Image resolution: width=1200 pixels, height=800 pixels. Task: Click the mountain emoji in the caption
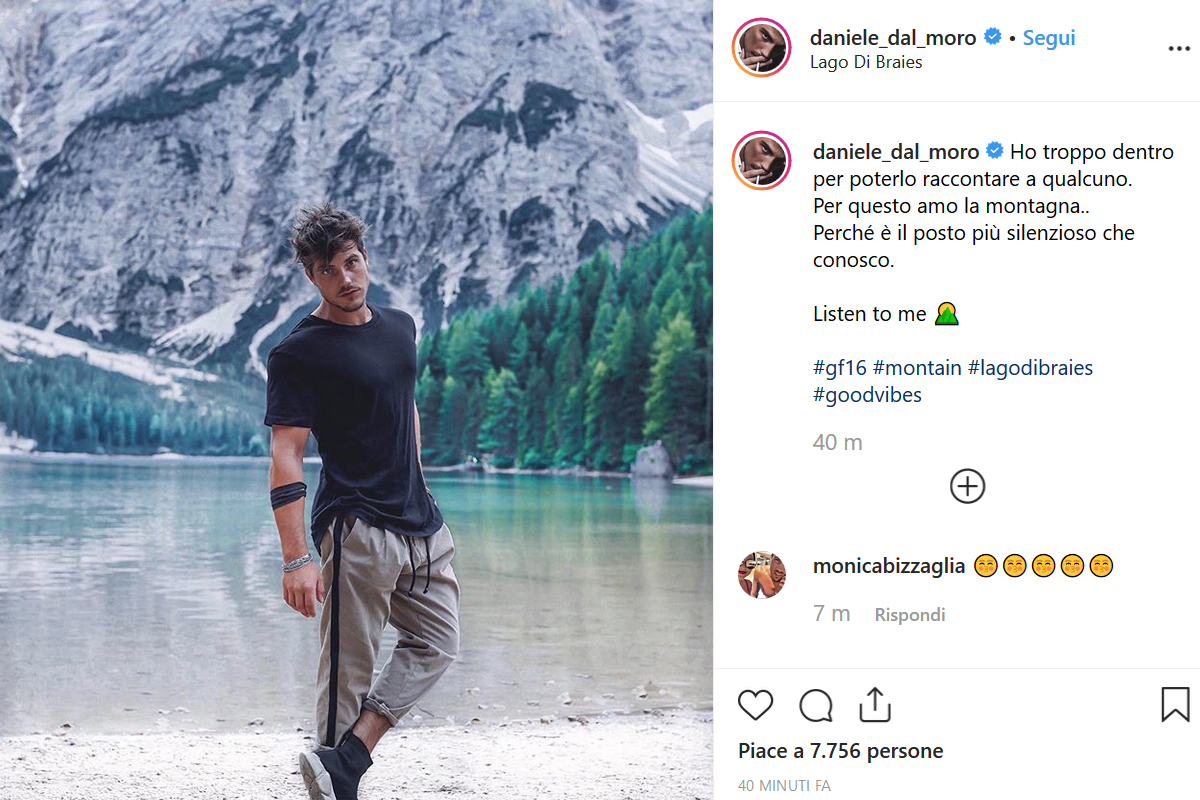click(947, 313)
